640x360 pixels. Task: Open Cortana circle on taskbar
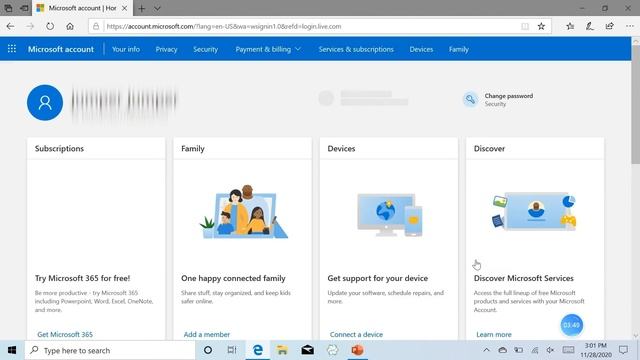(x=208, y=350)
